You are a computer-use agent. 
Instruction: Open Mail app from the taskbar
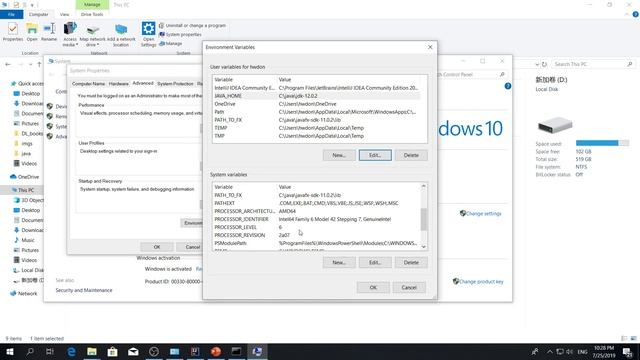(x=133, y=351)
